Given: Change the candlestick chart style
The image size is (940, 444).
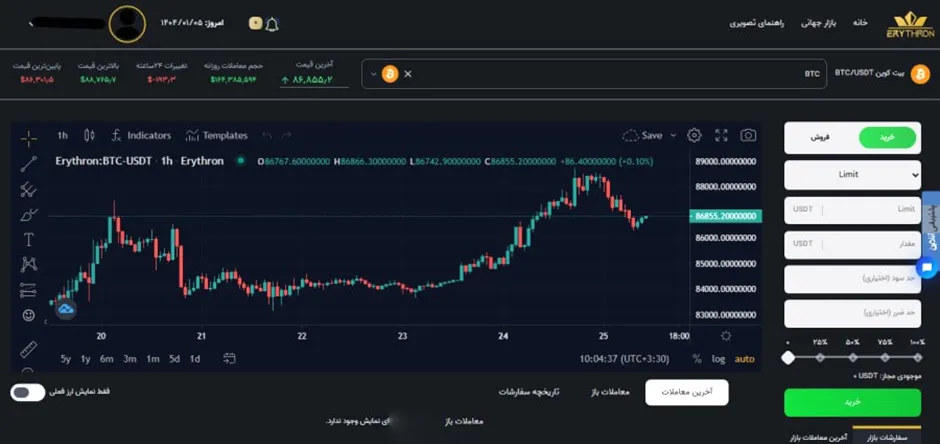Looking at the screenshot, I should click(x=89, y=135).
